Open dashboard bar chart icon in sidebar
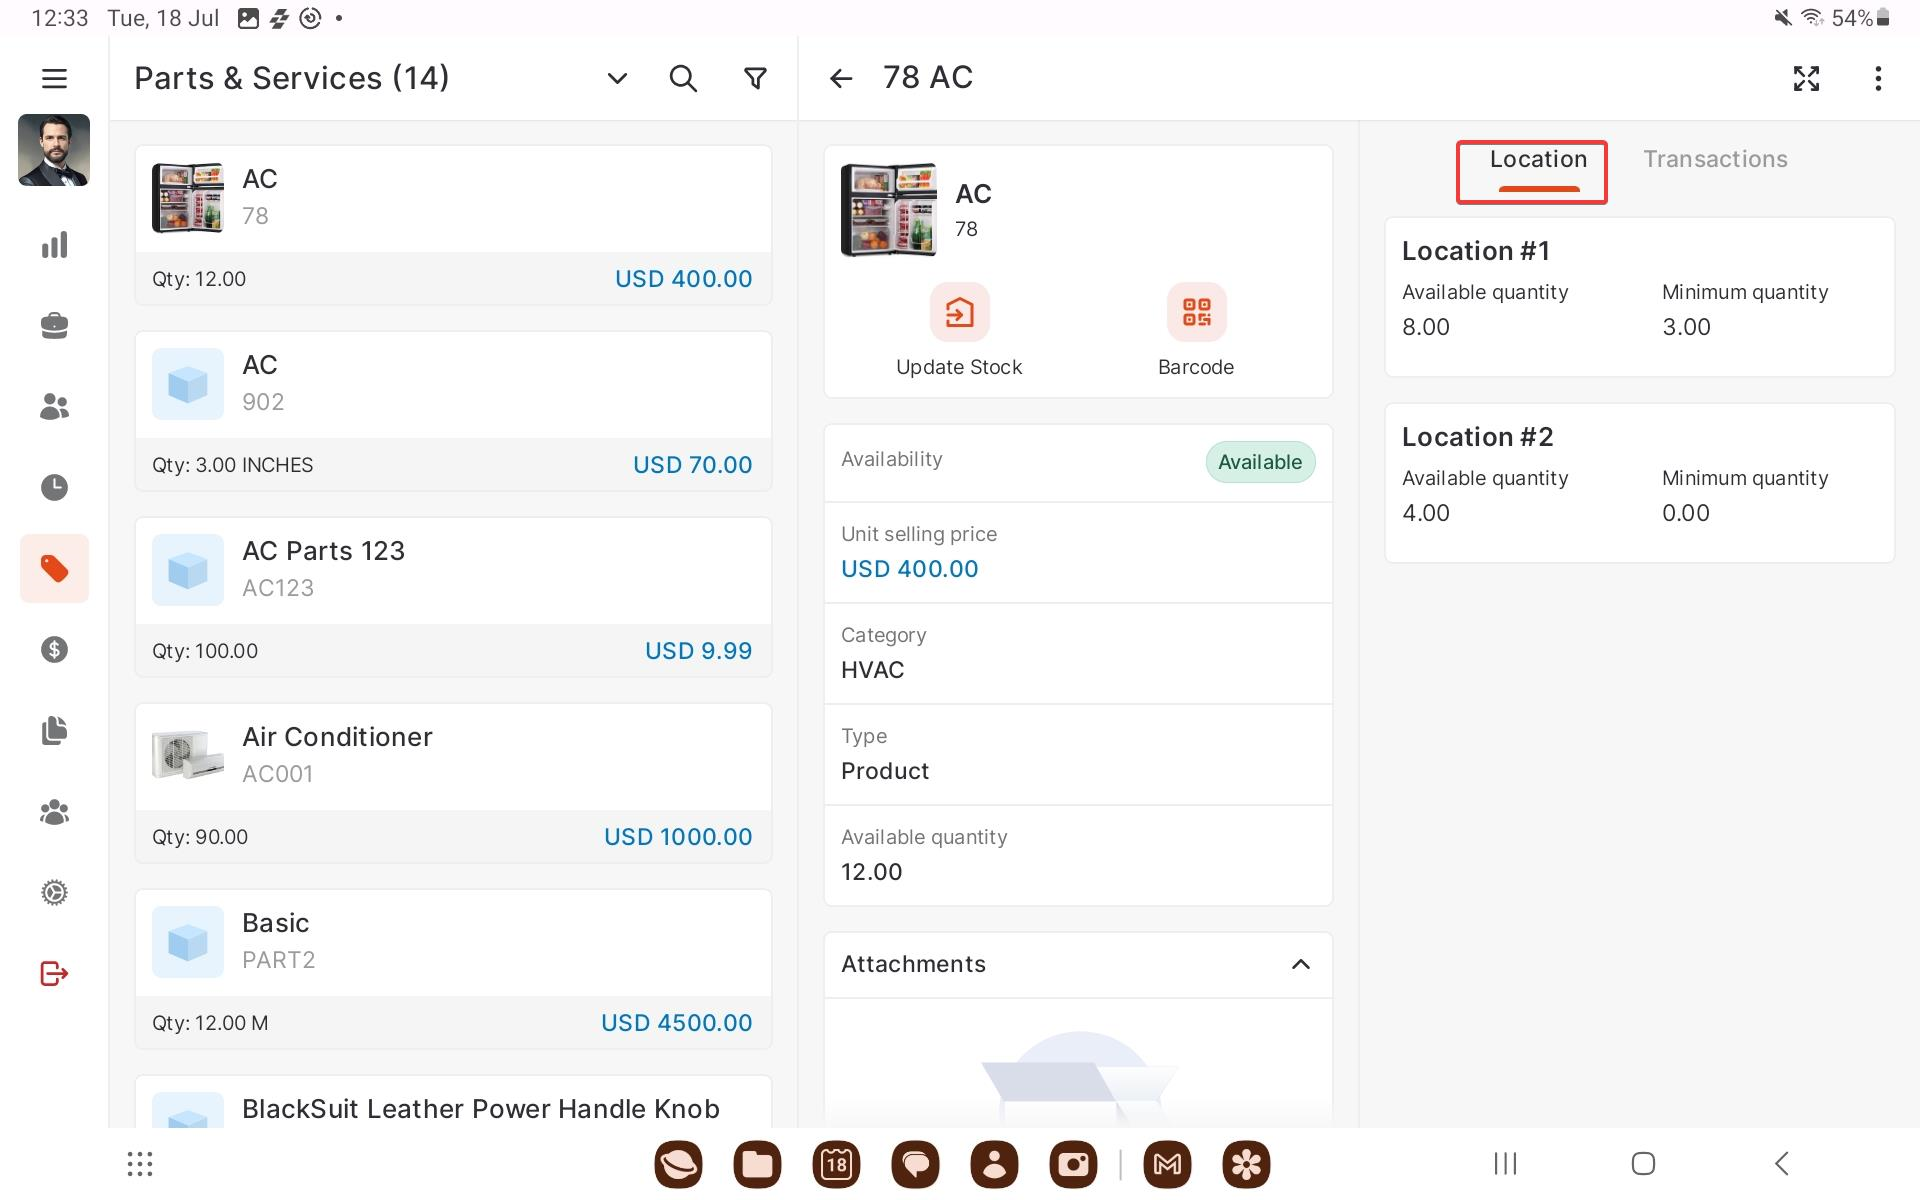This screenshot has height=1200, width=1920. [54, 245]
